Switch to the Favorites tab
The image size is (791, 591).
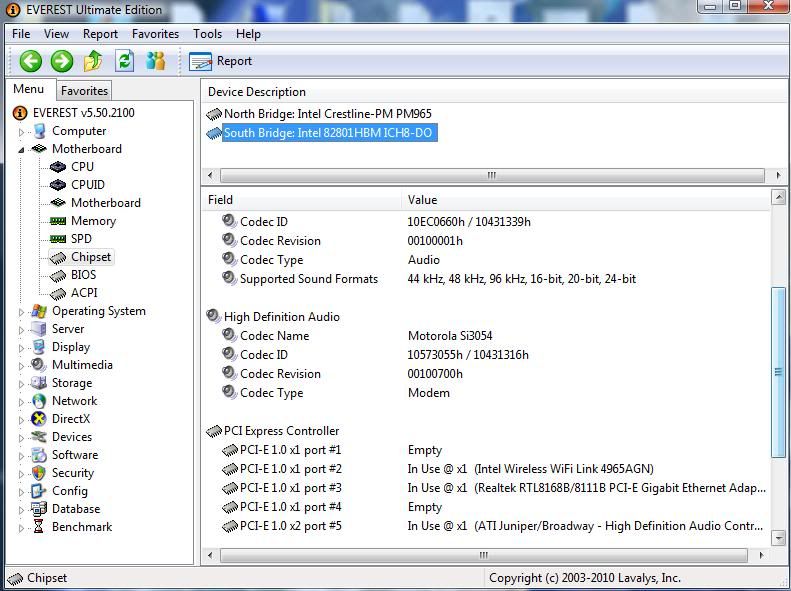(84, 91)
